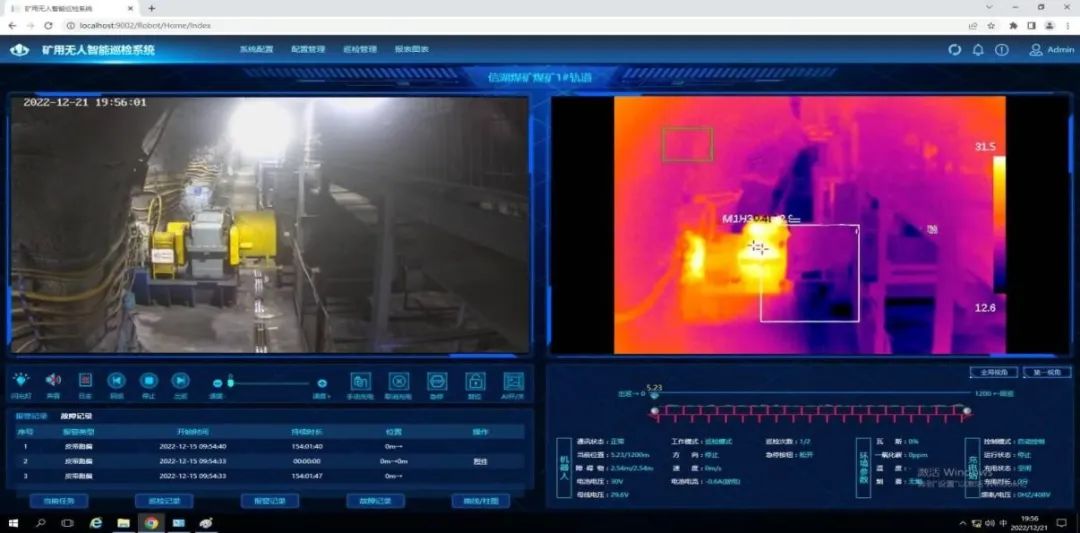Image resolution: width=1080 pixels, height=533 pixels.
Task: Click the forward (出巡) round button
Action: pyautogui.click(x=180, y=381)
